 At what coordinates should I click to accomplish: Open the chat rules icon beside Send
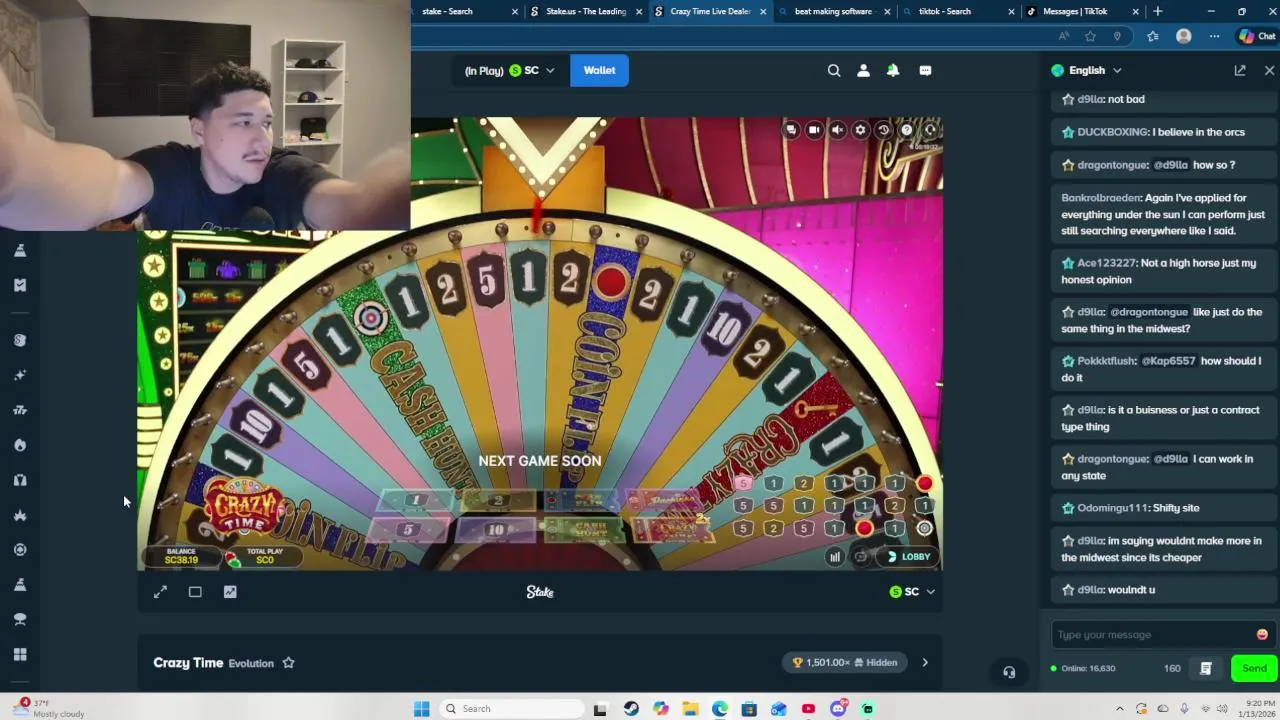pos(1206,668)
